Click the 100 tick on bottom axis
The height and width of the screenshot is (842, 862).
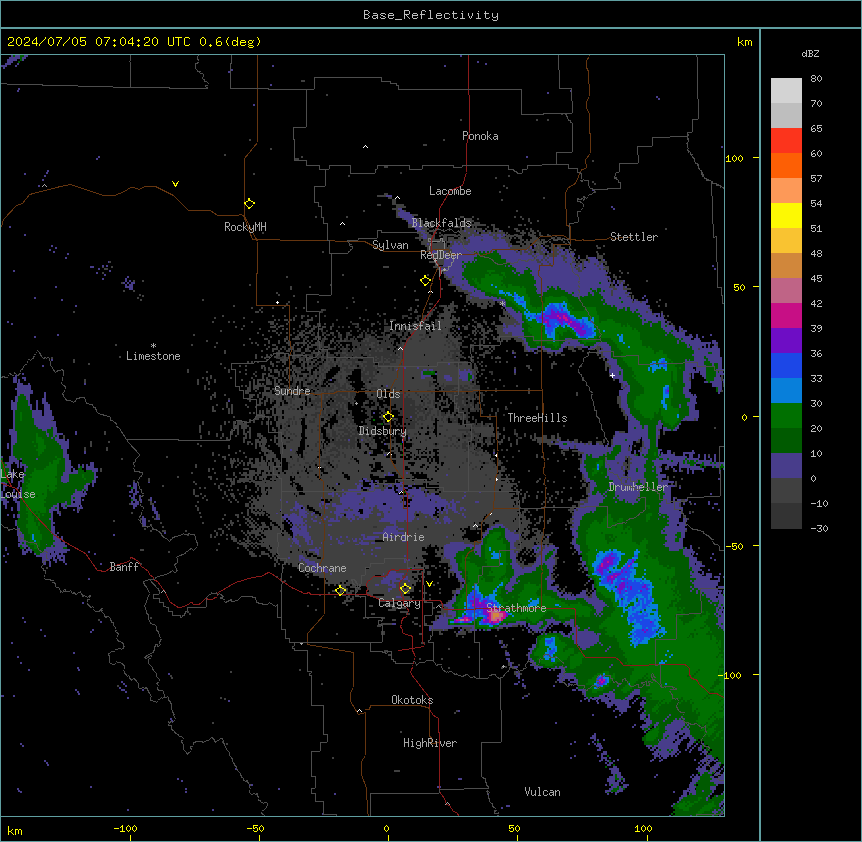tap(643, 829)
